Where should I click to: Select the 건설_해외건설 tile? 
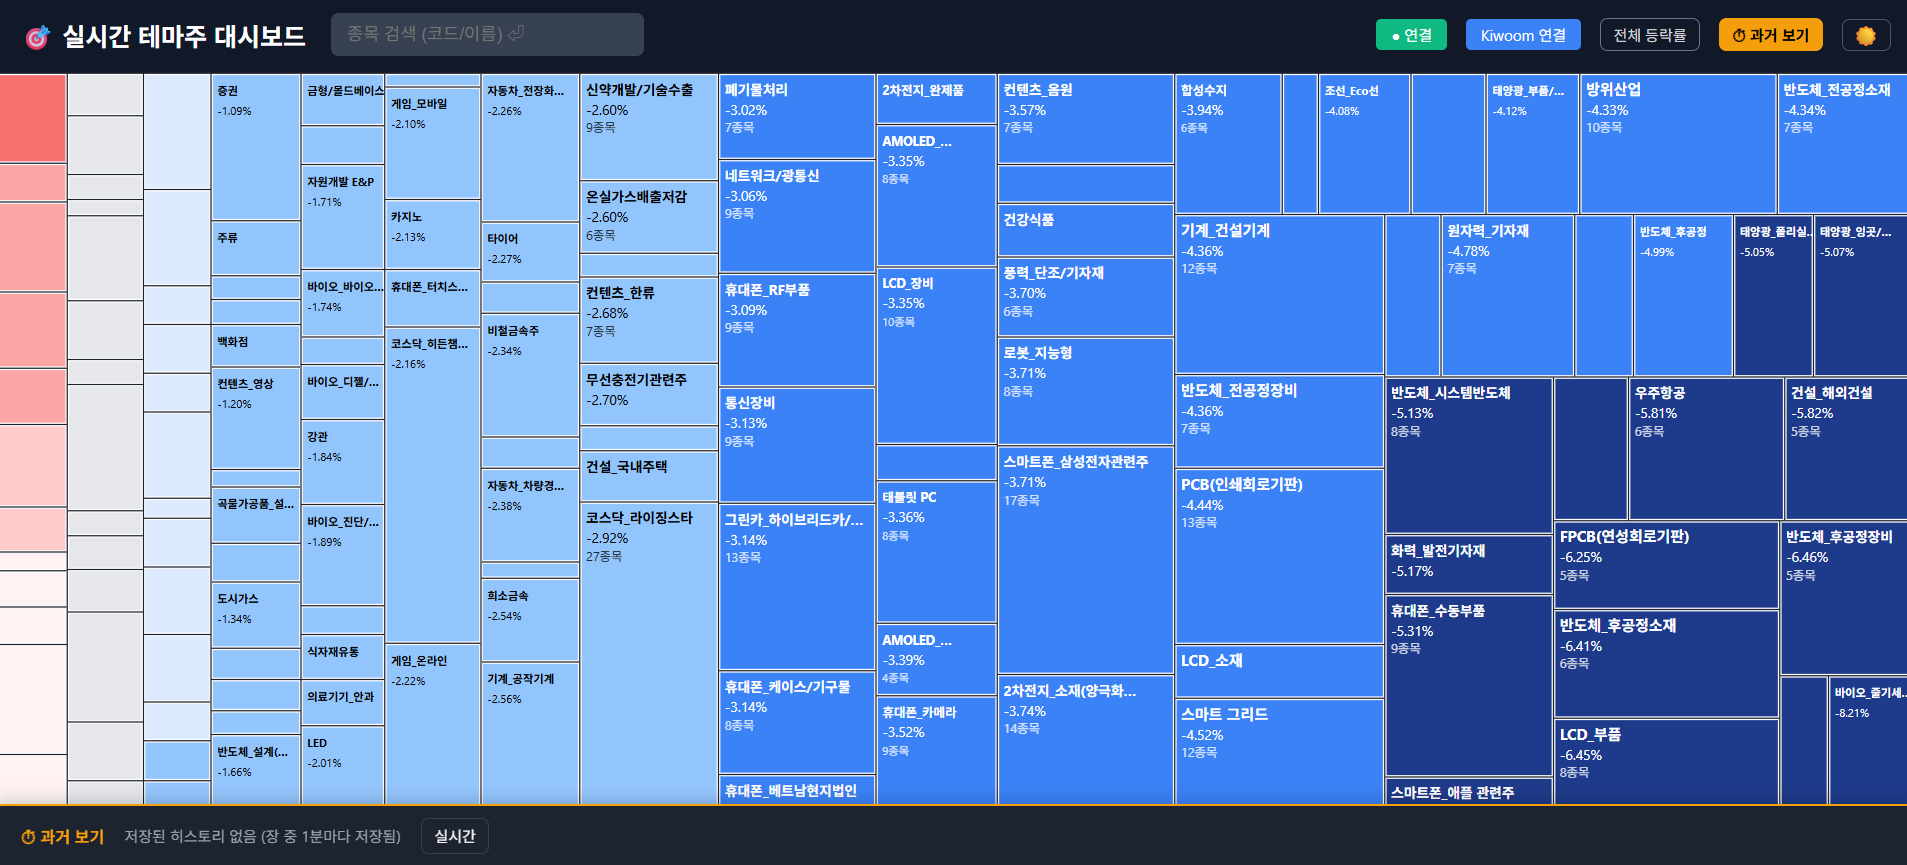(1846, 449)
